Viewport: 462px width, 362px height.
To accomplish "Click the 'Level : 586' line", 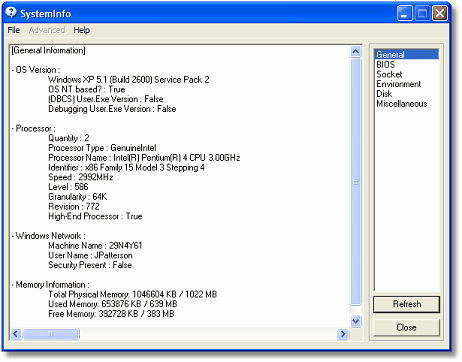I will 68,187.
